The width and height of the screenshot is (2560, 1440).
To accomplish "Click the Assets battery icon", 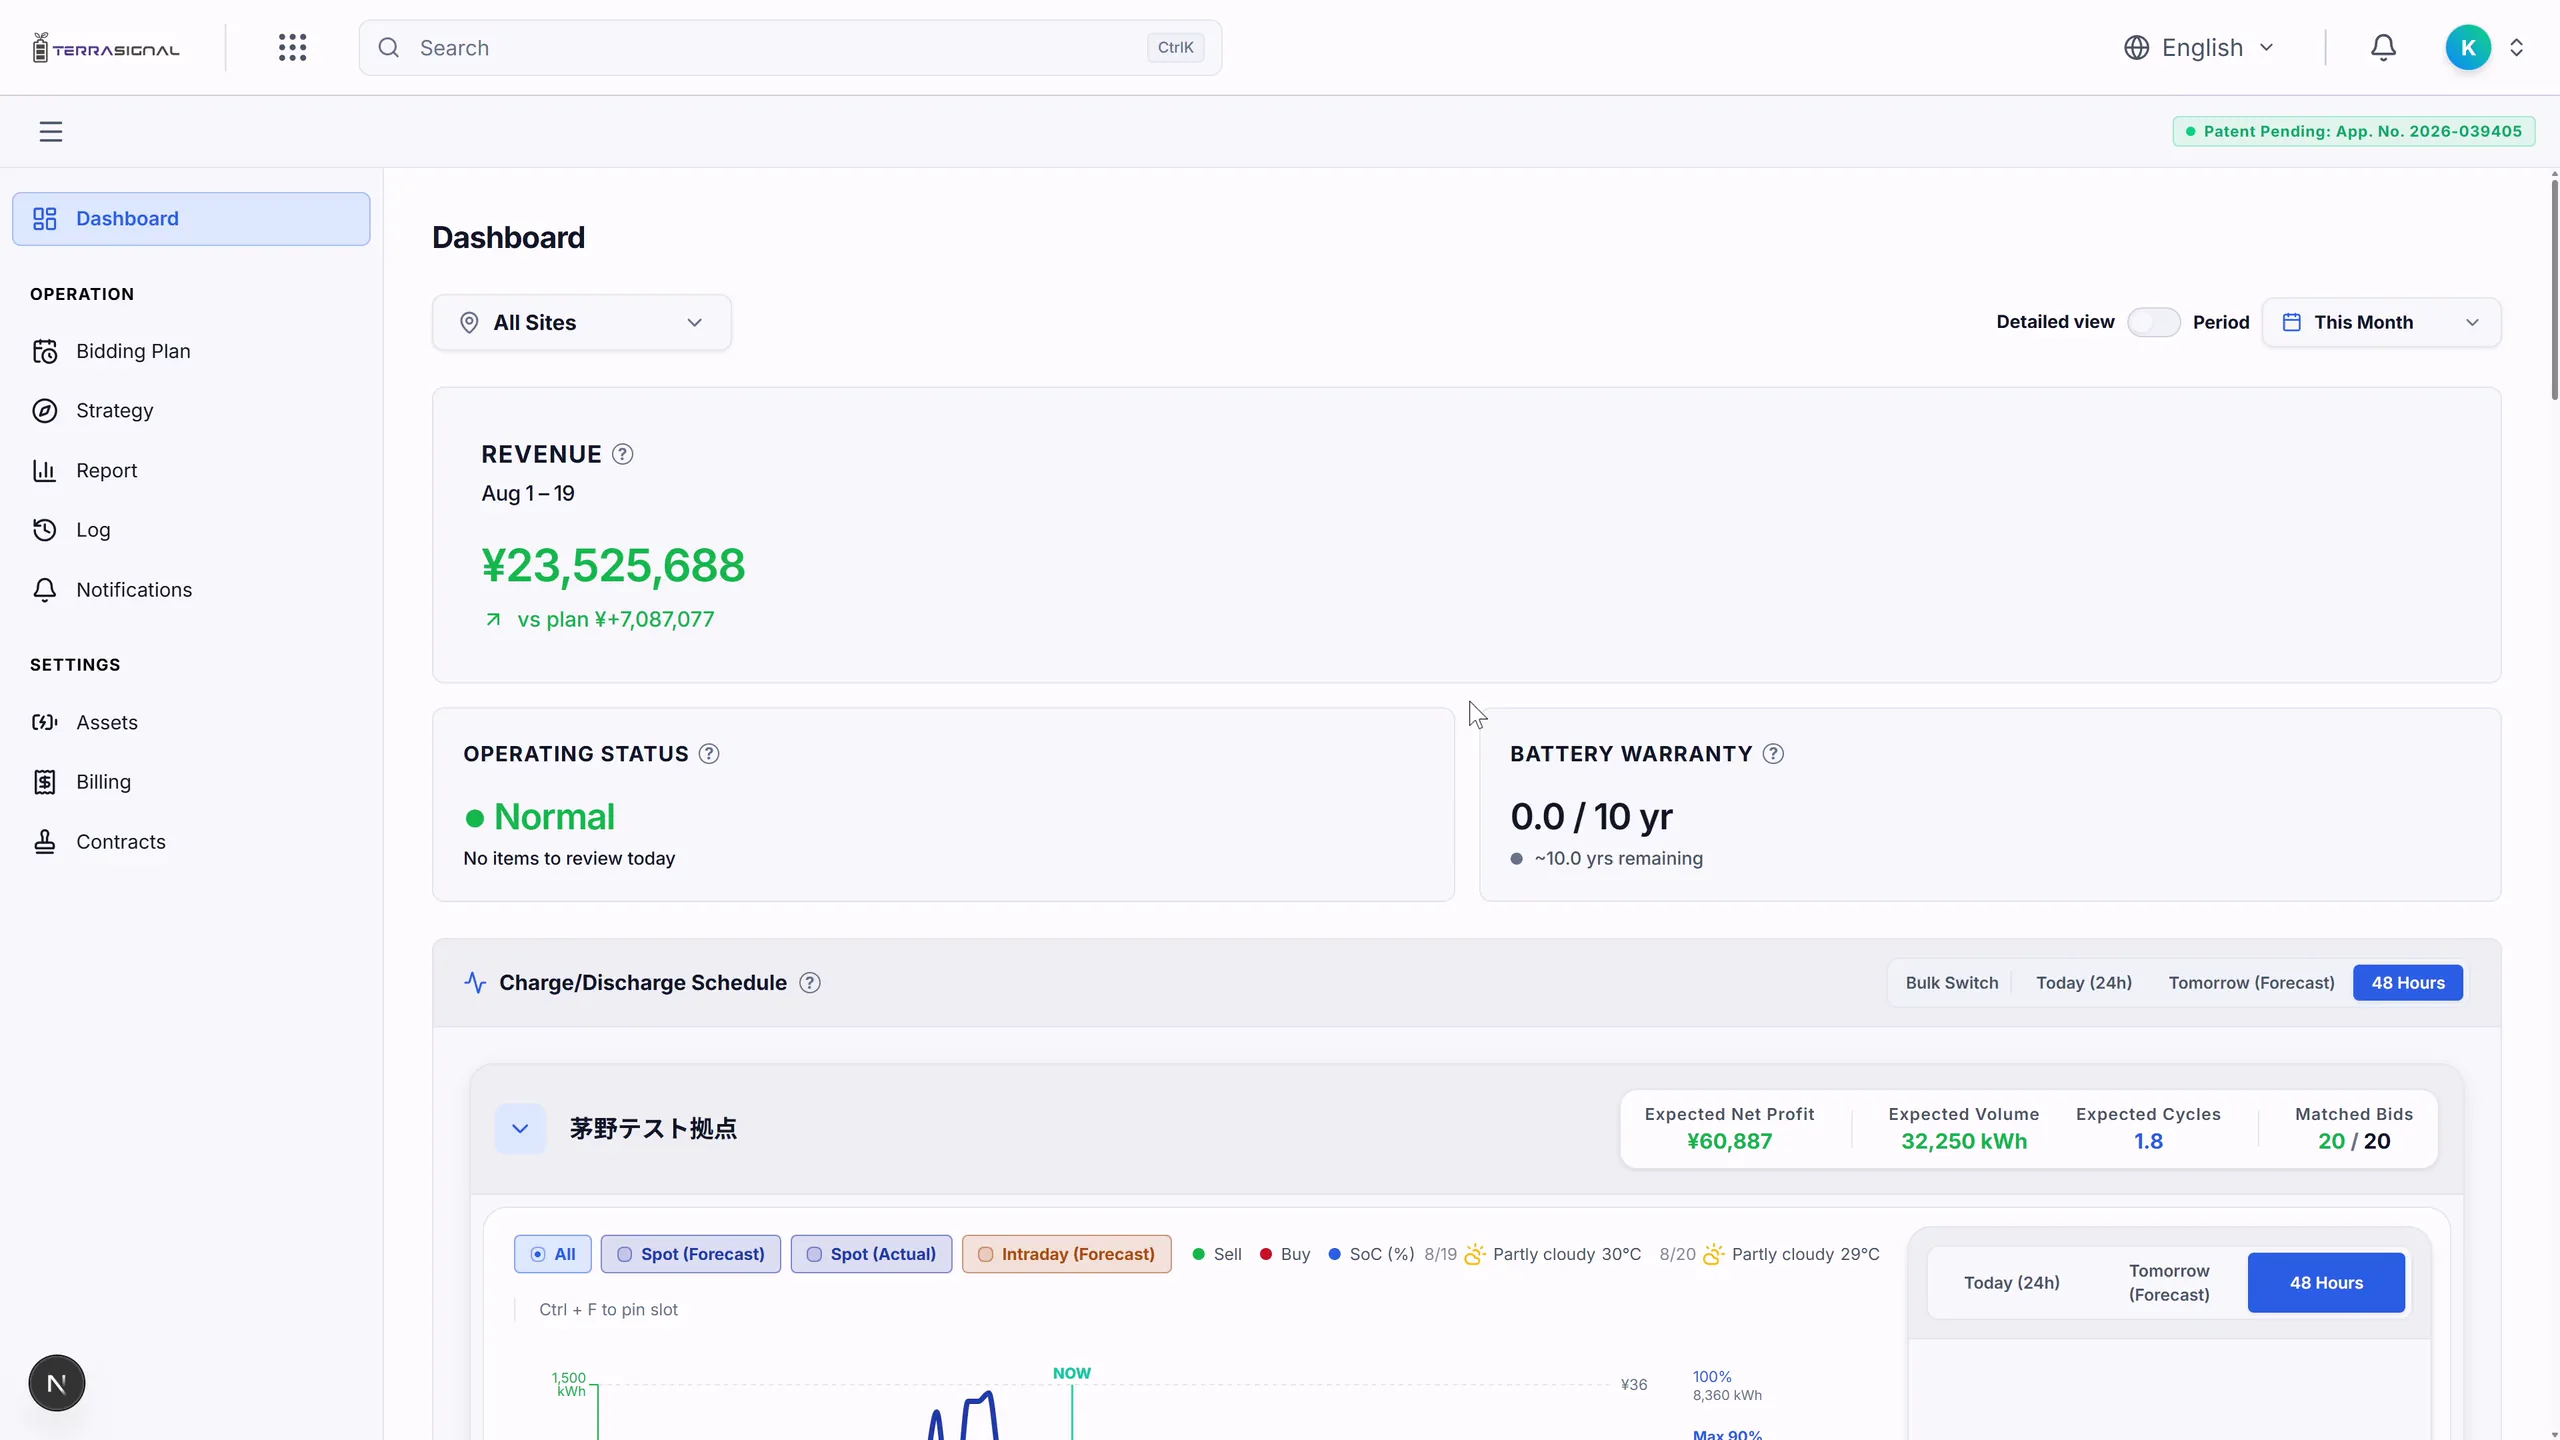I will [x=45, y=722].
